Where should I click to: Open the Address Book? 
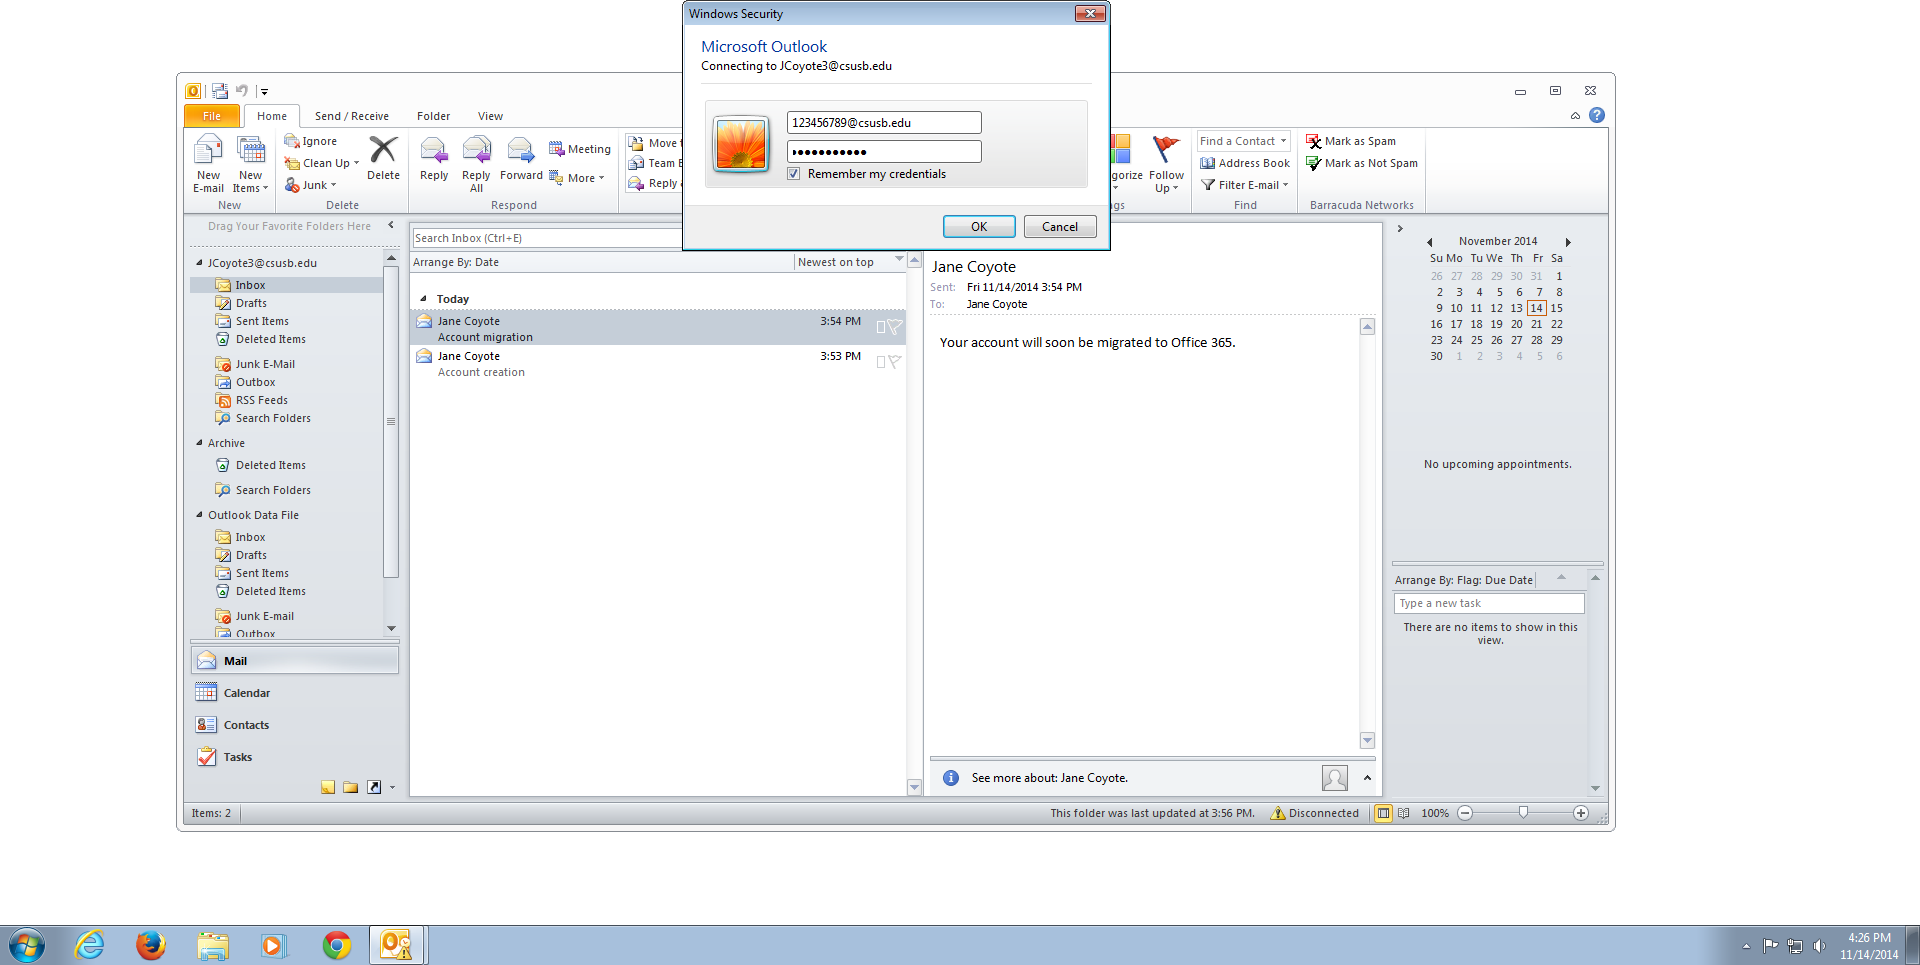(1245, 163)
